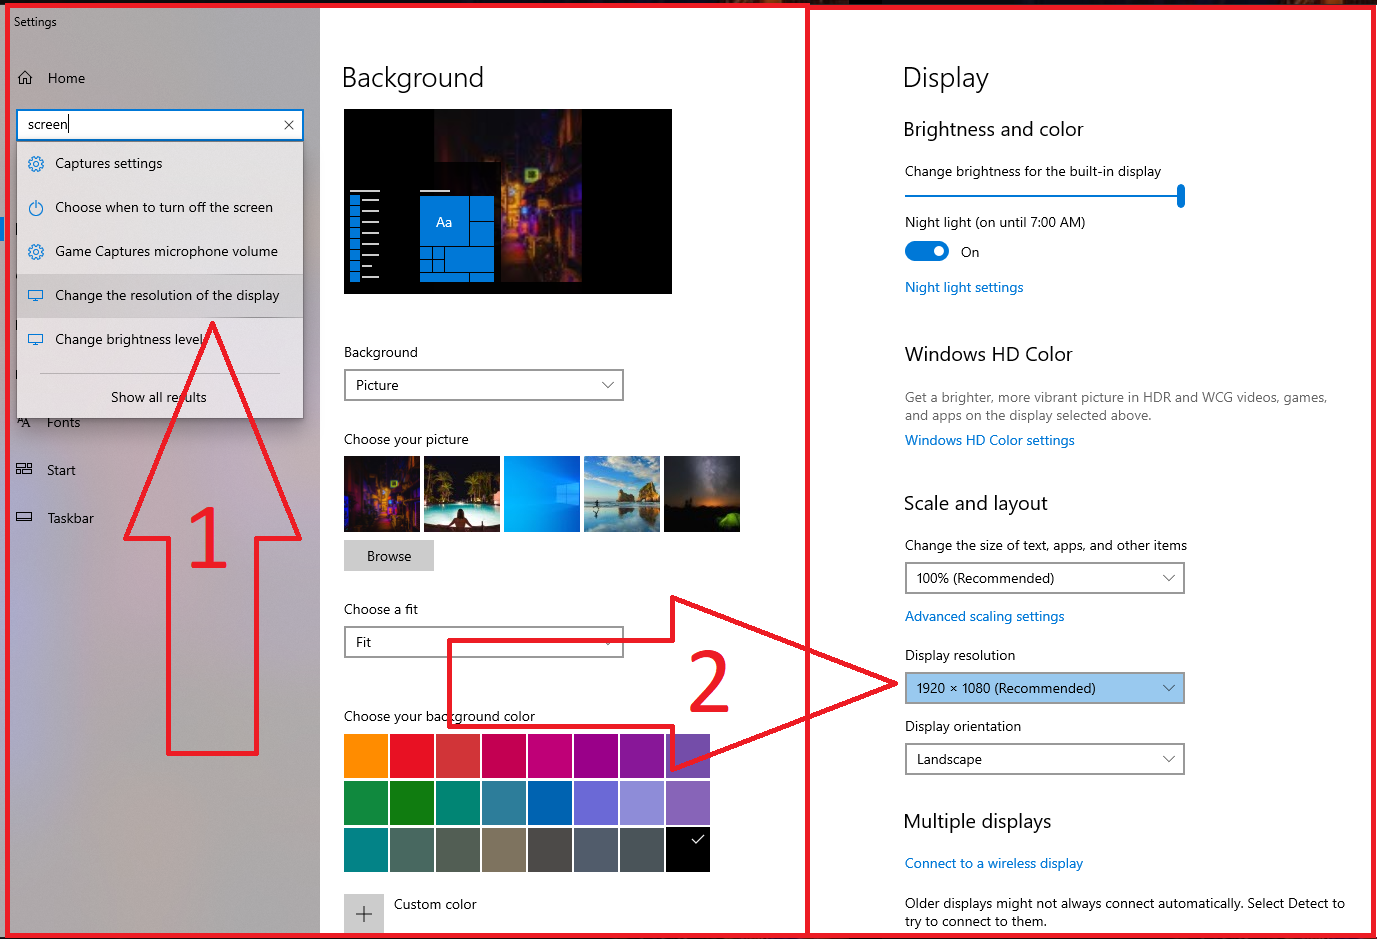1377x939 pixels.
Task: Select the blue Windows wallpaper thumbnail
Action: [x=541, y=493]
